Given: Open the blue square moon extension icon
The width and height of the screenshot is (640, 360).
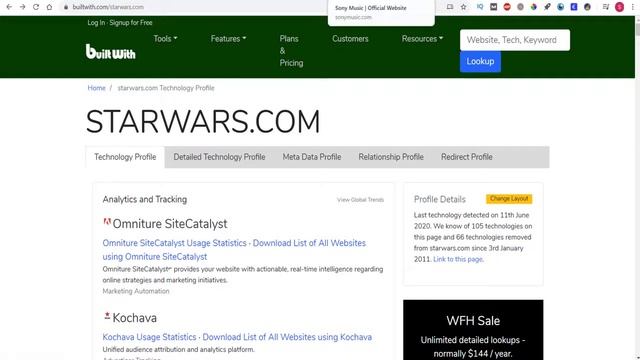Looking at the screenshot, I should [x=574, y=7].
